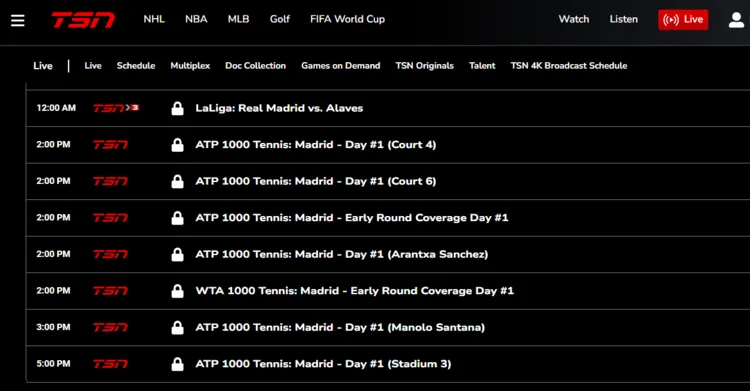Click lock icon for ATP Early Round Coverage
Viewport: 750px width, 391px height.
[177, 218]
